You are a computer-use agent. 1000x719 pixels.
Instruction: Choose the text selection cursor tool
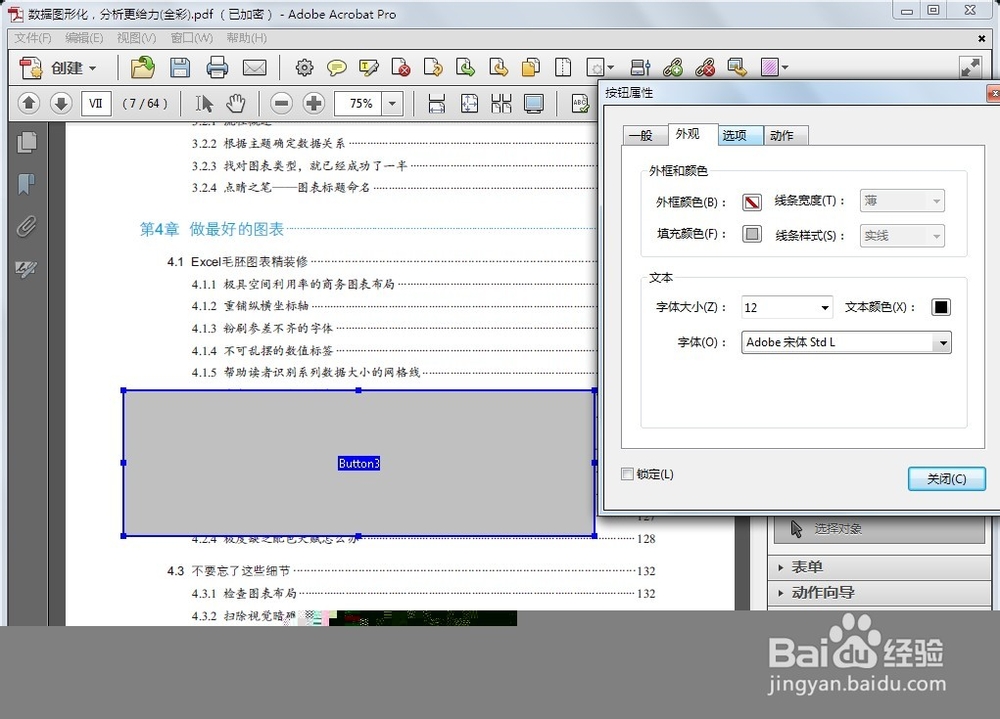(203, 103)
